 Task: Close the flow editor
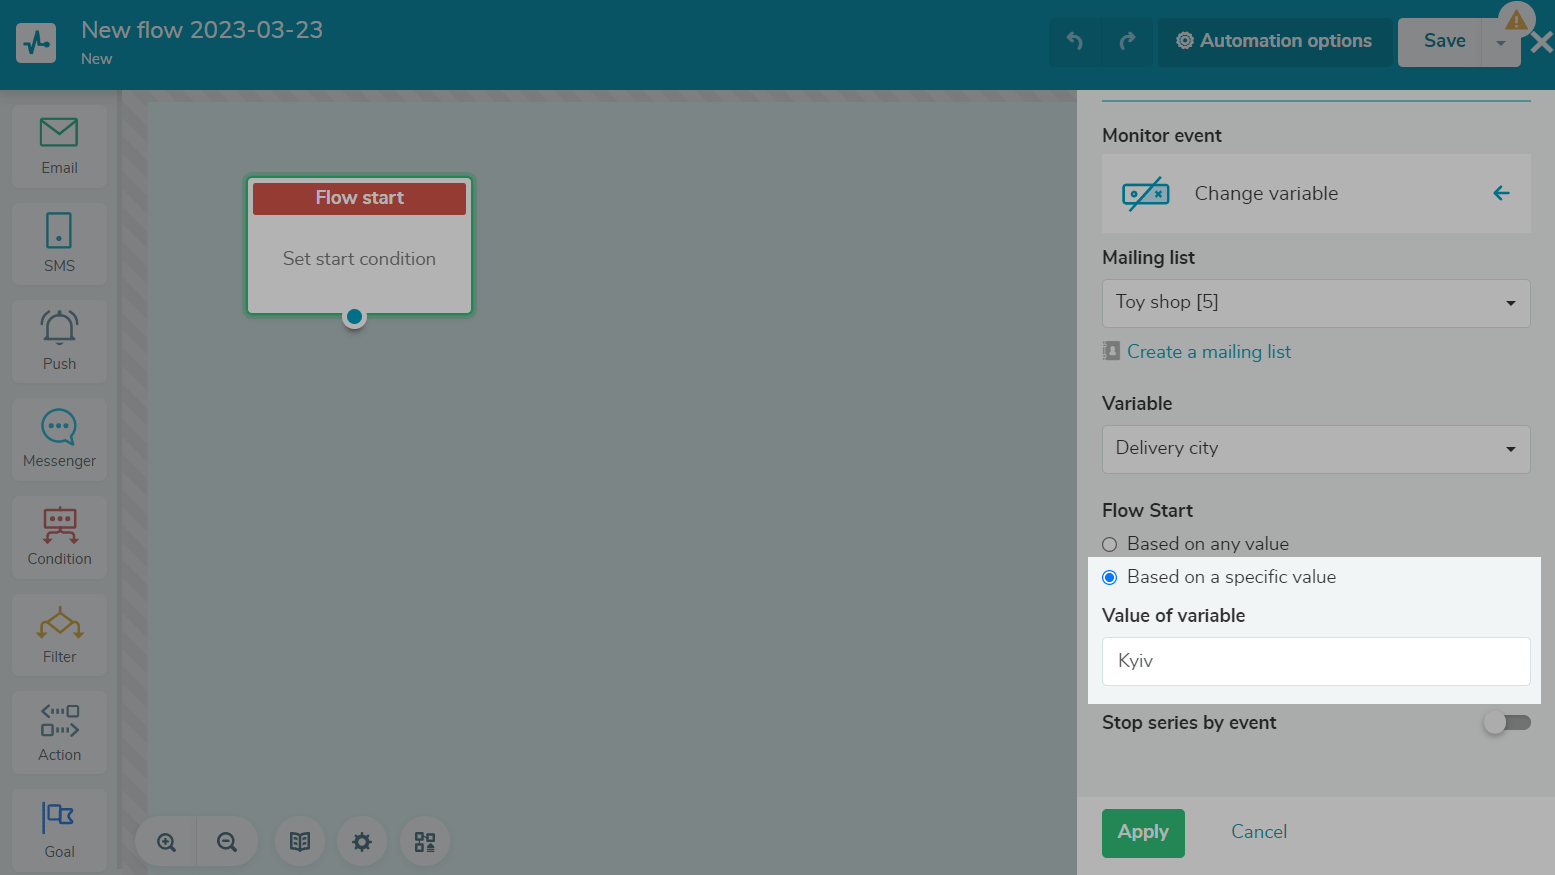pyautogui.click(x=1542, y=42)
